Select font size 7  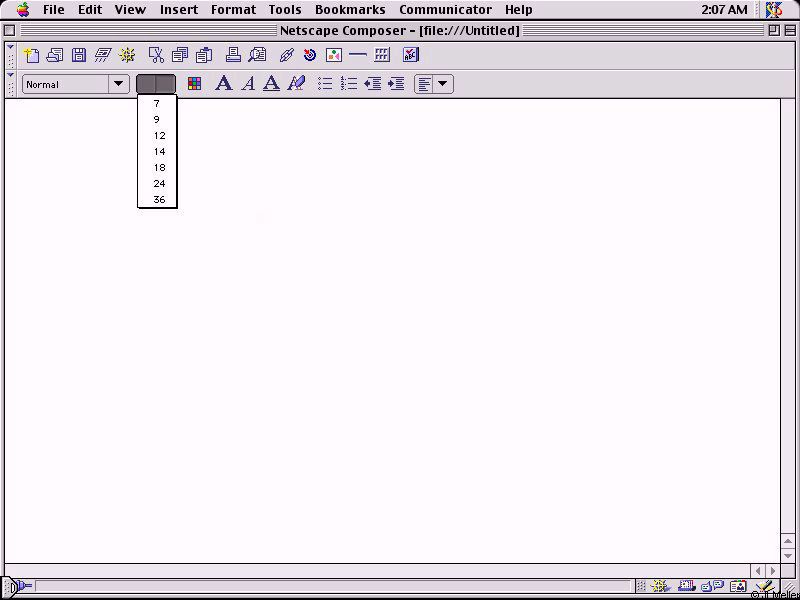[x=157, y=104]
